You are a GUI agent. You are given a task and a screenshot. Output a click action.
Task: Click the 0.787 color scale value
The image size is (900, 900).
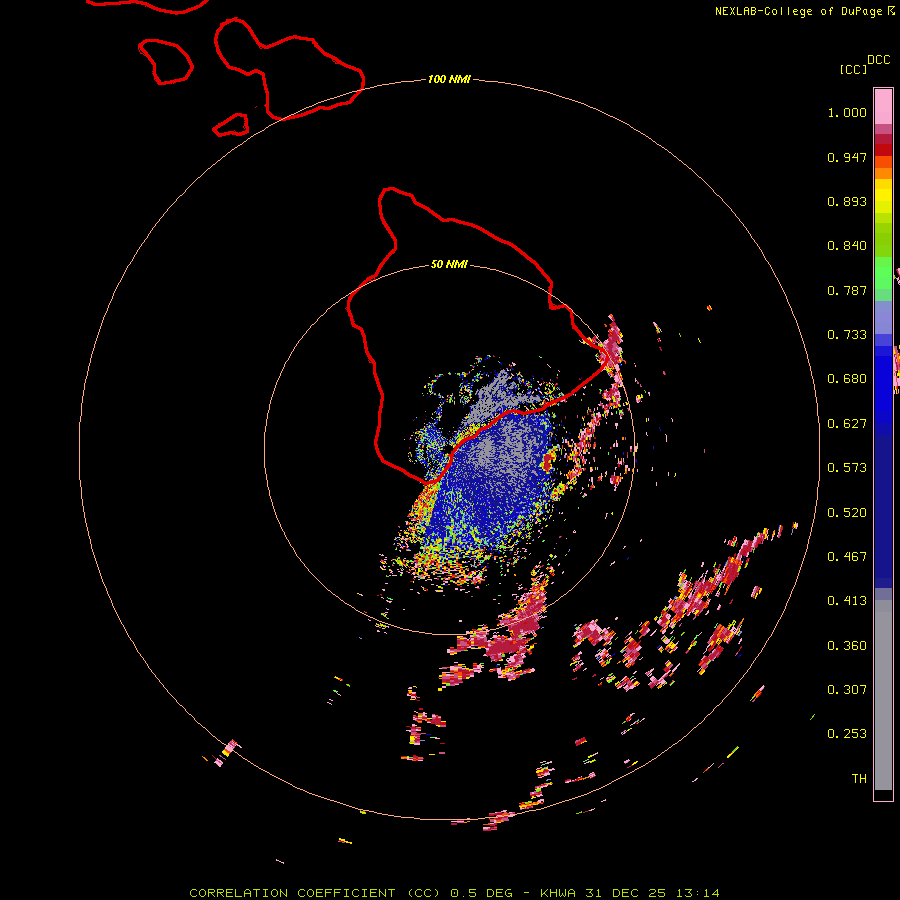(x=847, y=290)
